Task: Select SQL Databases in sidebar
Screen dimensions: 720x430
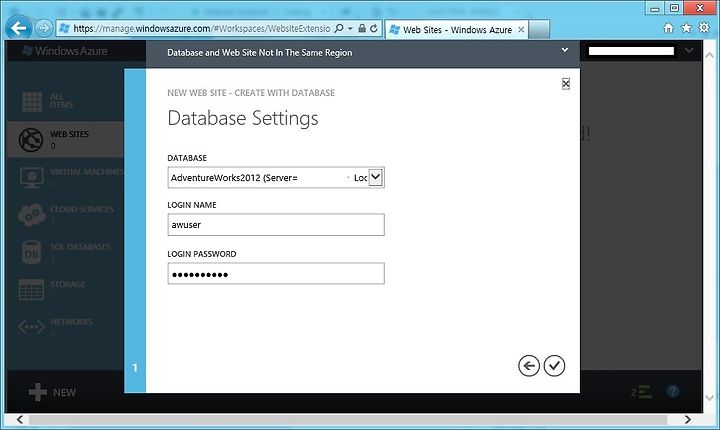Action: click(x=65, y=252)
